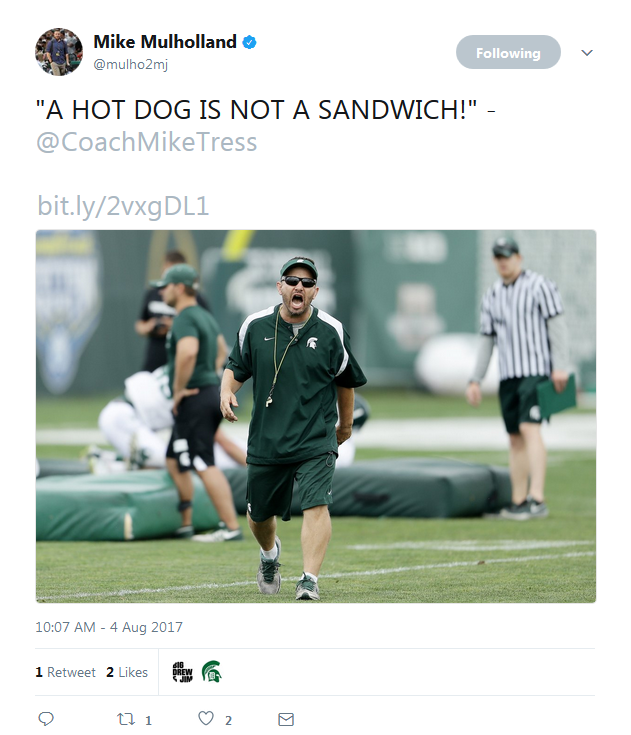Screen dimensions: 631x735
Task: Click the Mike Mulholland display name
Action: click(x=165, y=42)
